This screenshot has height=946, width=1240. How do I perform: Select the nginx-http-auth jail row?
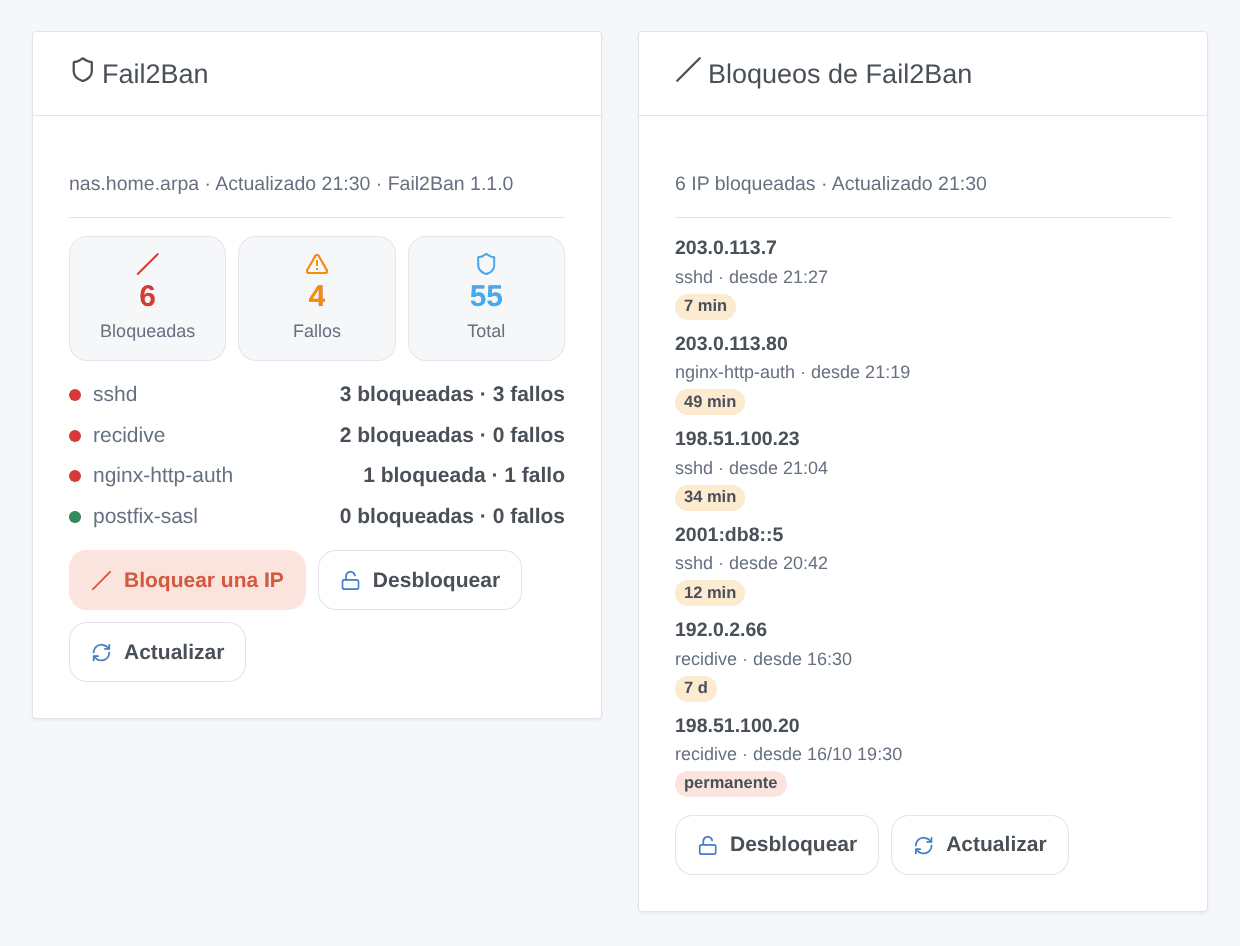(317, 475)
